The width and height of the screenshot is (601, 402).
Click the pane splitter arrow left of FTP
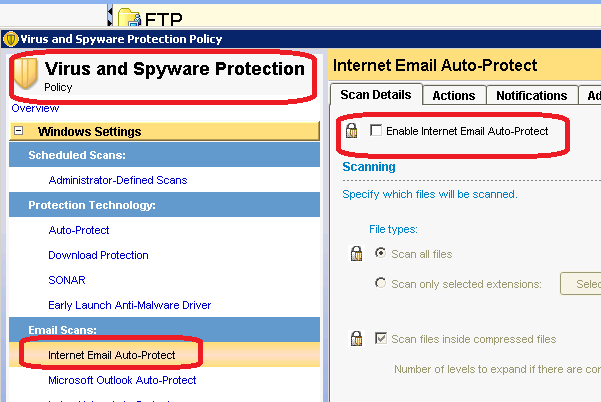110,15
